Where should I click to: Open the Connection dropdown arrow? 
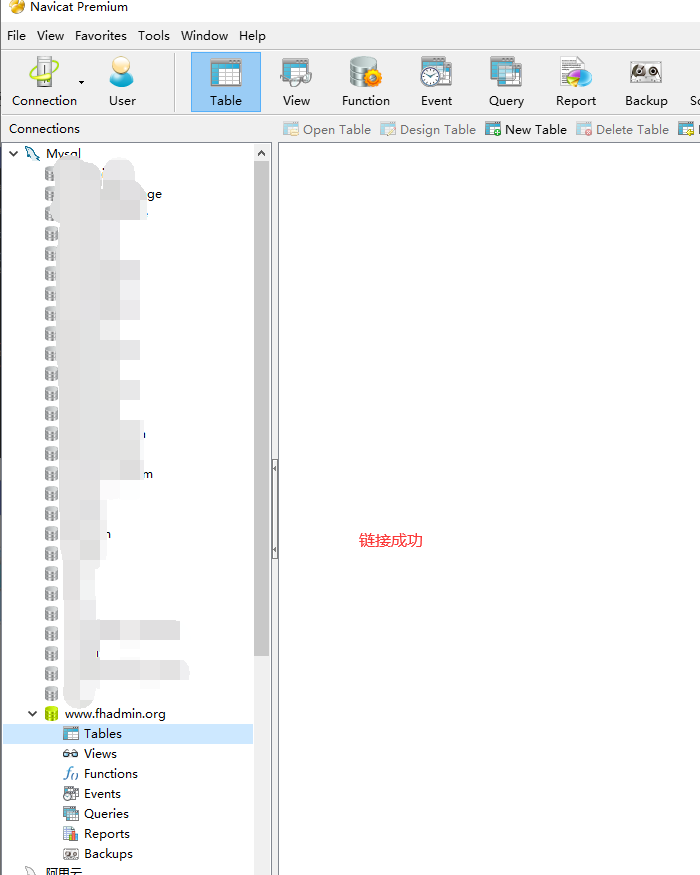tap(81, 83)
